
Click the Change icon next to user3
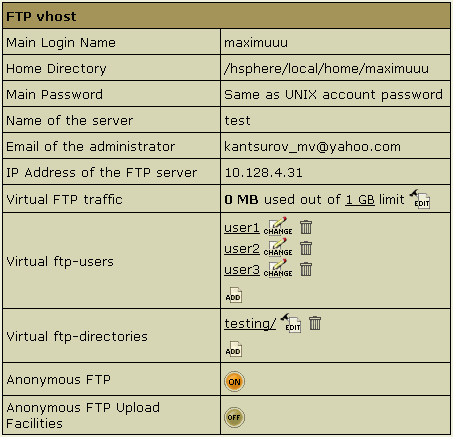278,268
